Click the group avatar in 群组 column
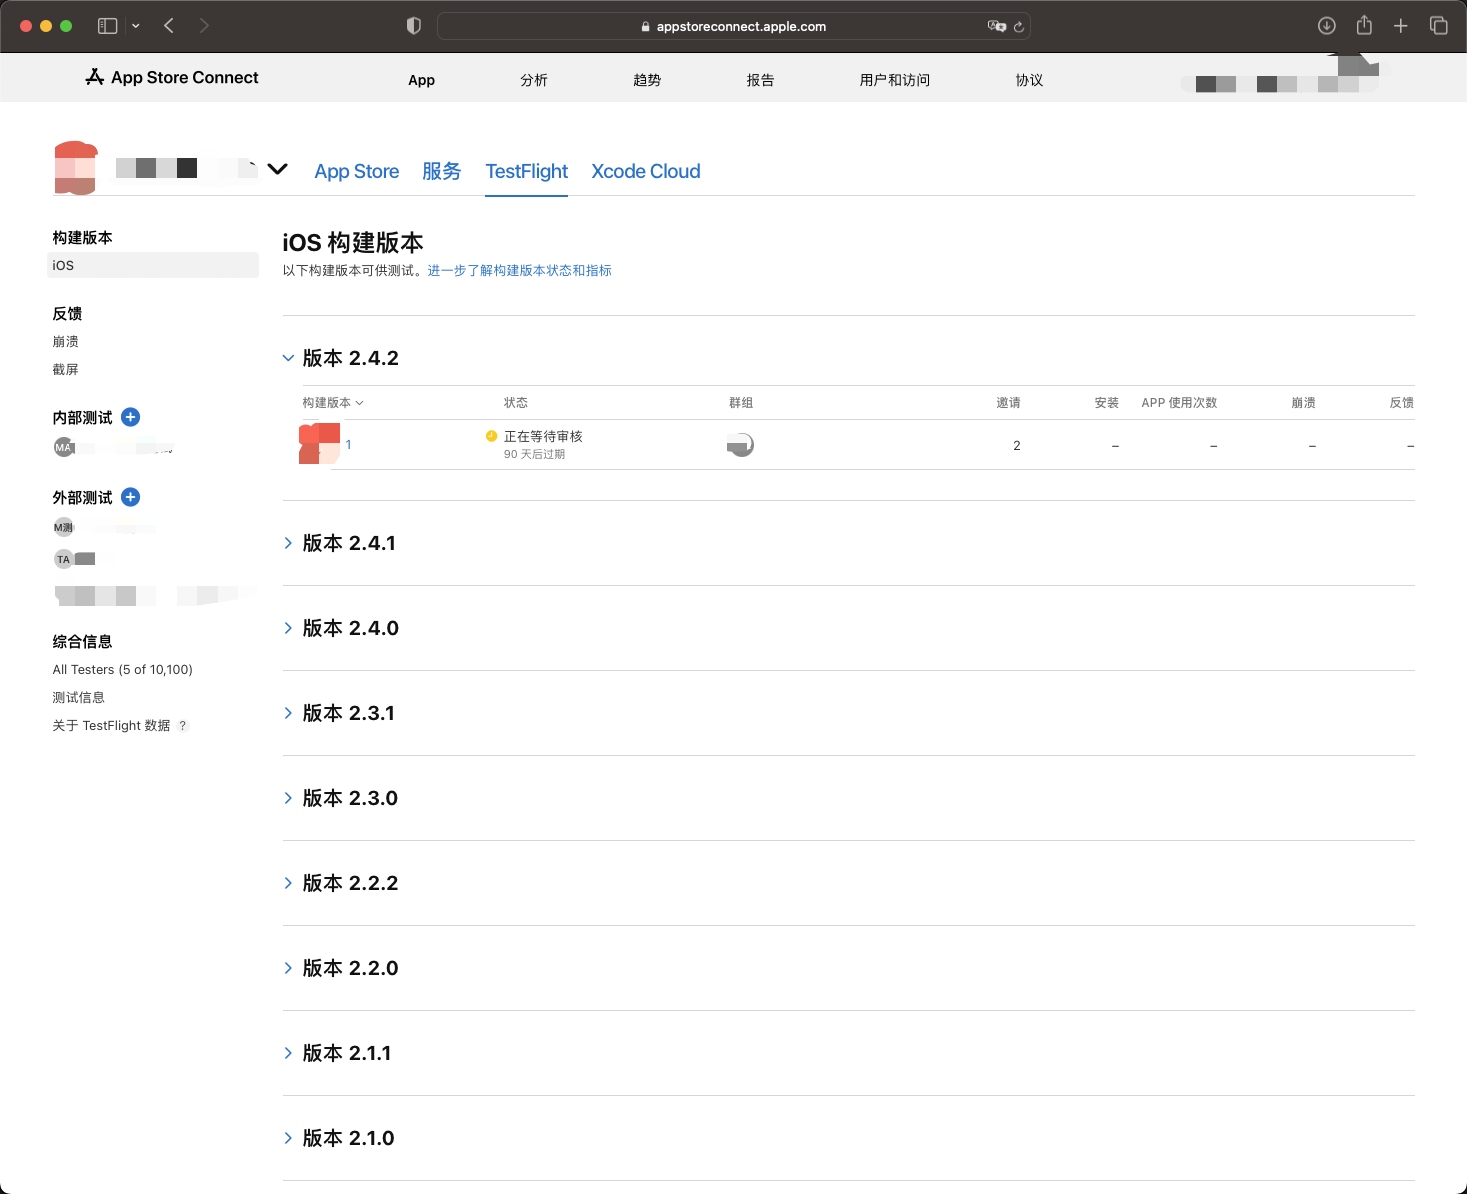 (740, 445)
